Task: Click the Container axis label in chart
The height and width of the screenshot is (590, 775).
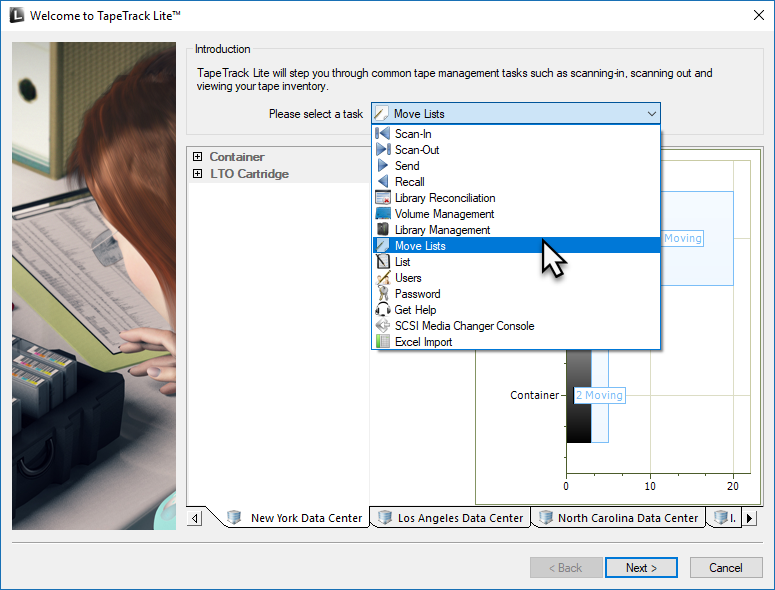Action: pyautogui.click(x=534, y=395)
